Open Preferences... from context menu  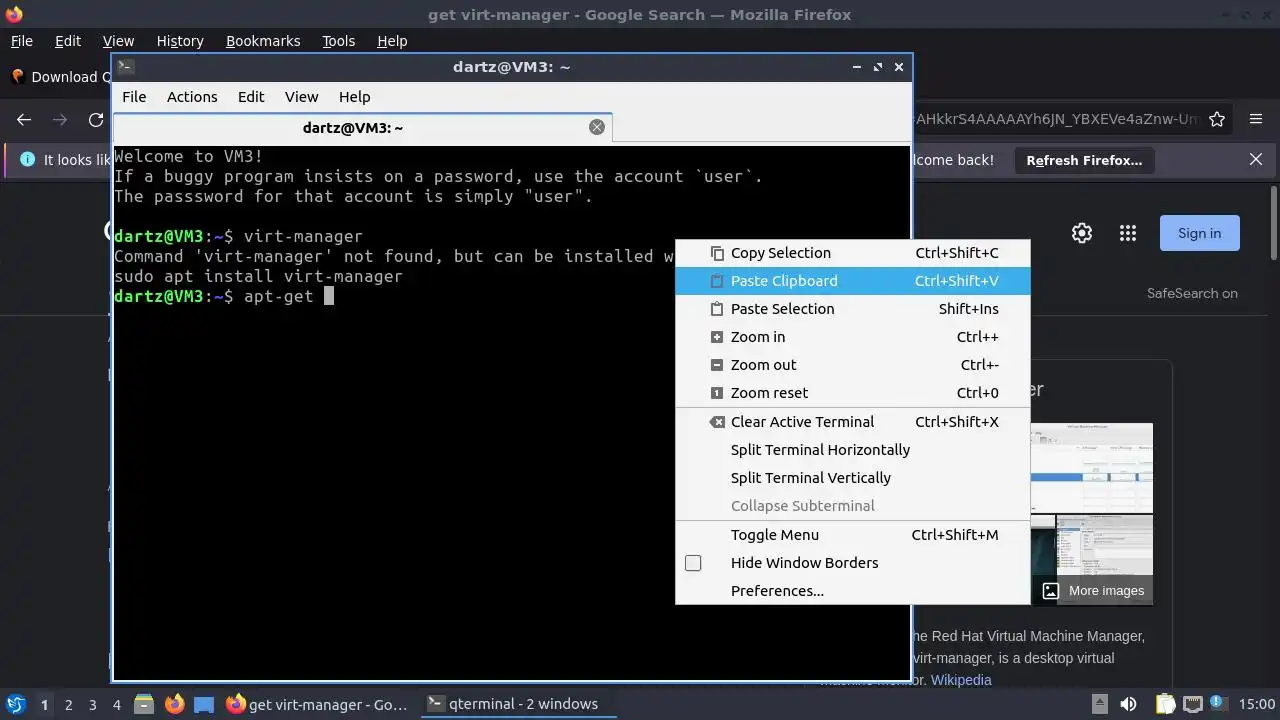tap(853, 591)
